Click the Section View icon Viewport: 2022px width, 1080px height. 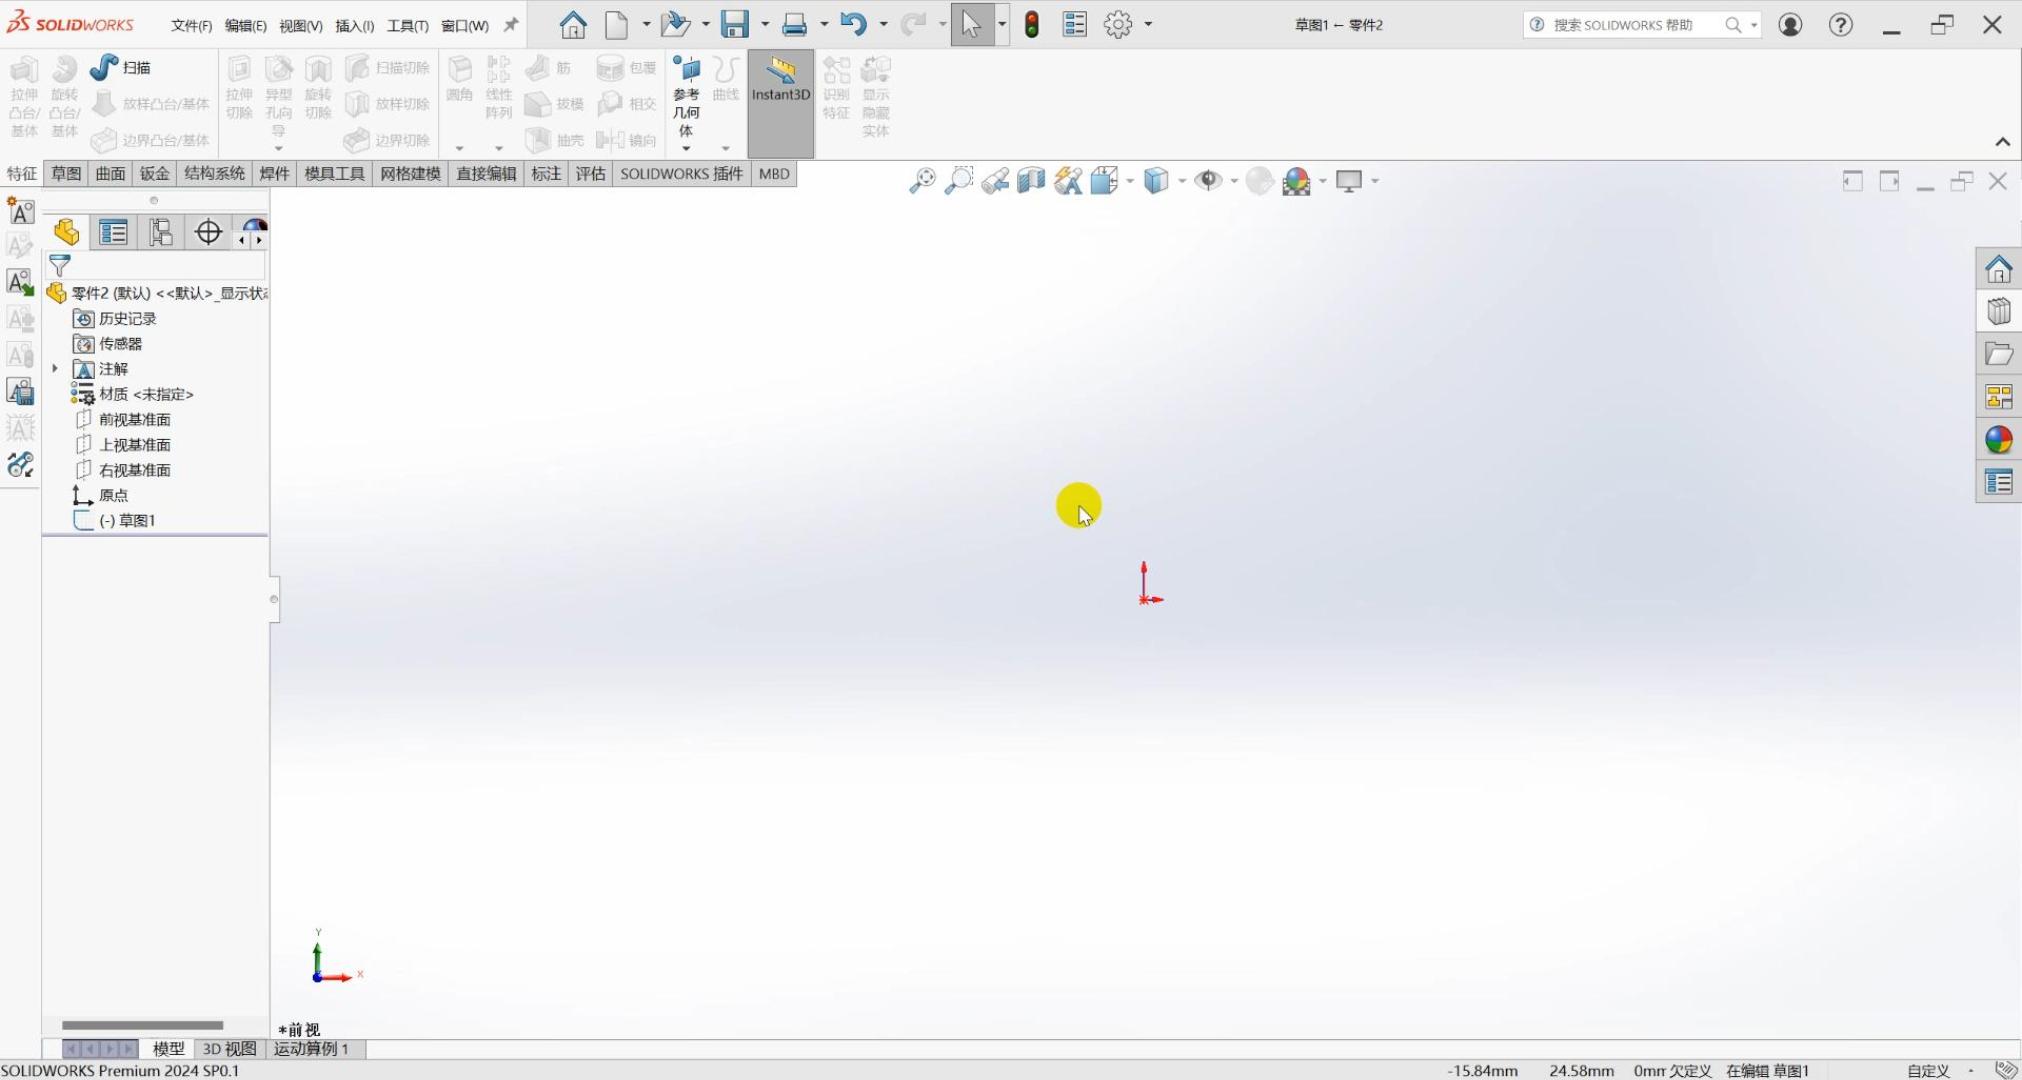point(1031,181)
